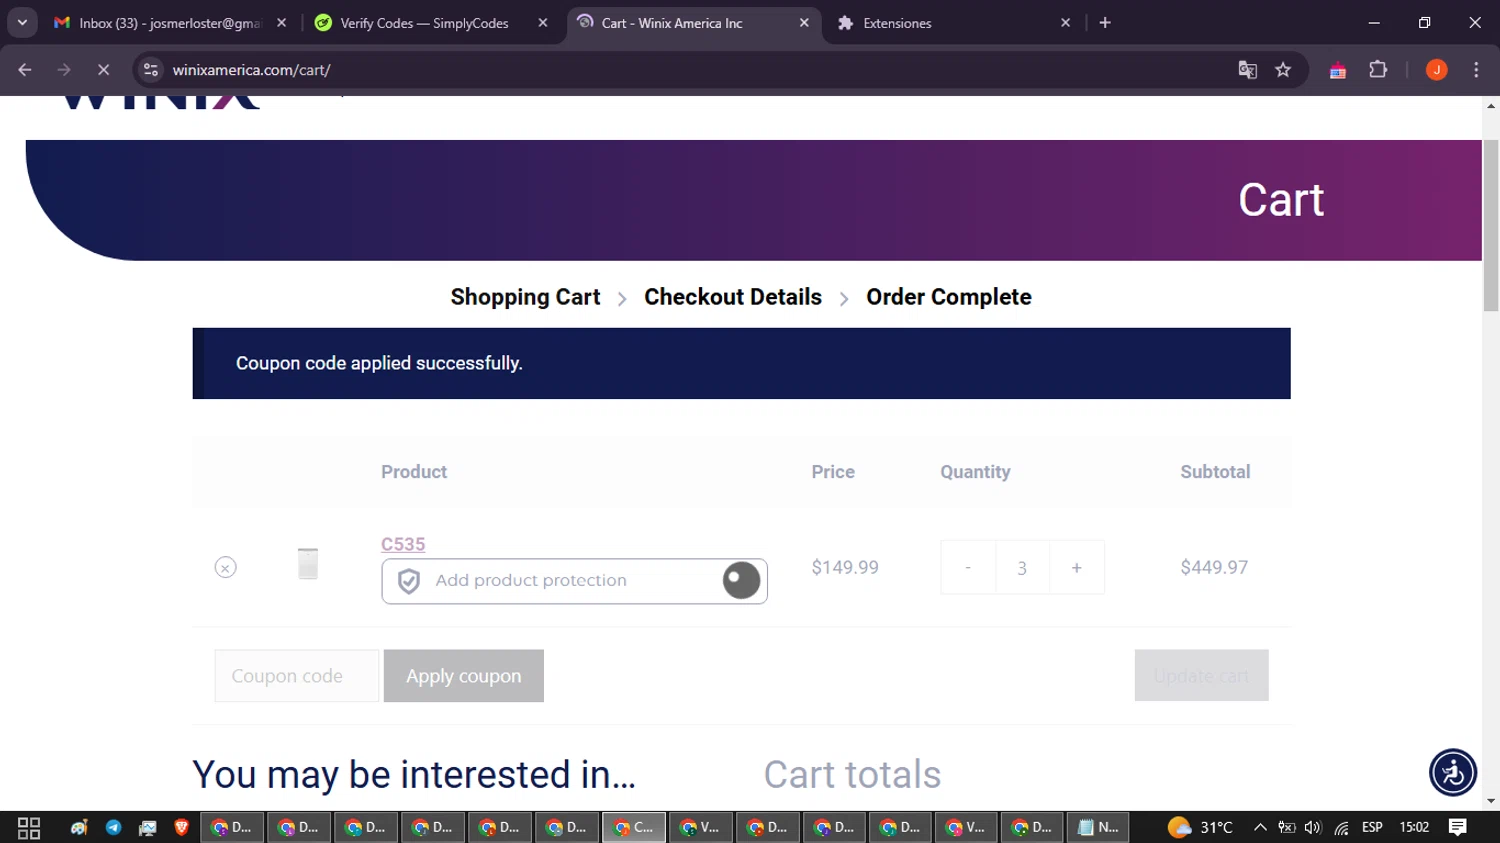Open the C535 product link

[x=403, y=544]
